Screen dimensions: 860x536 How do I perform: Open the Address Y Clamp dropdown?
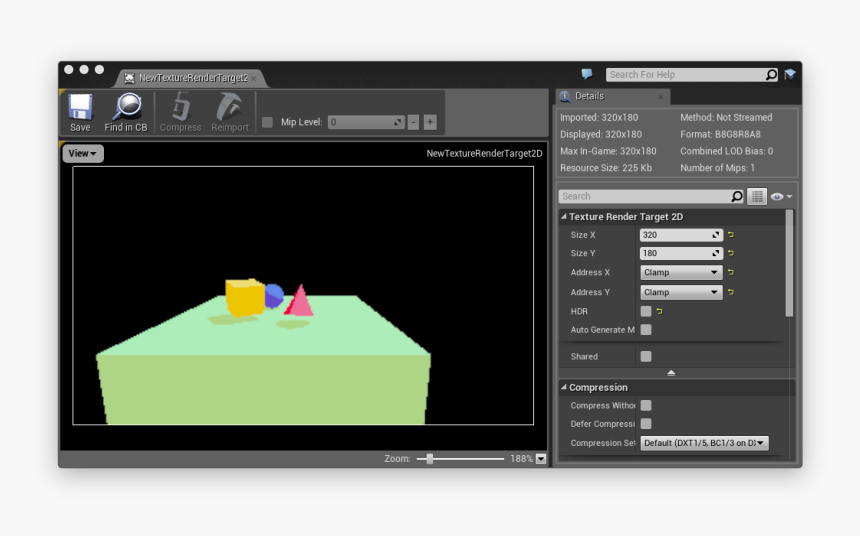click(x=681, y=292)
